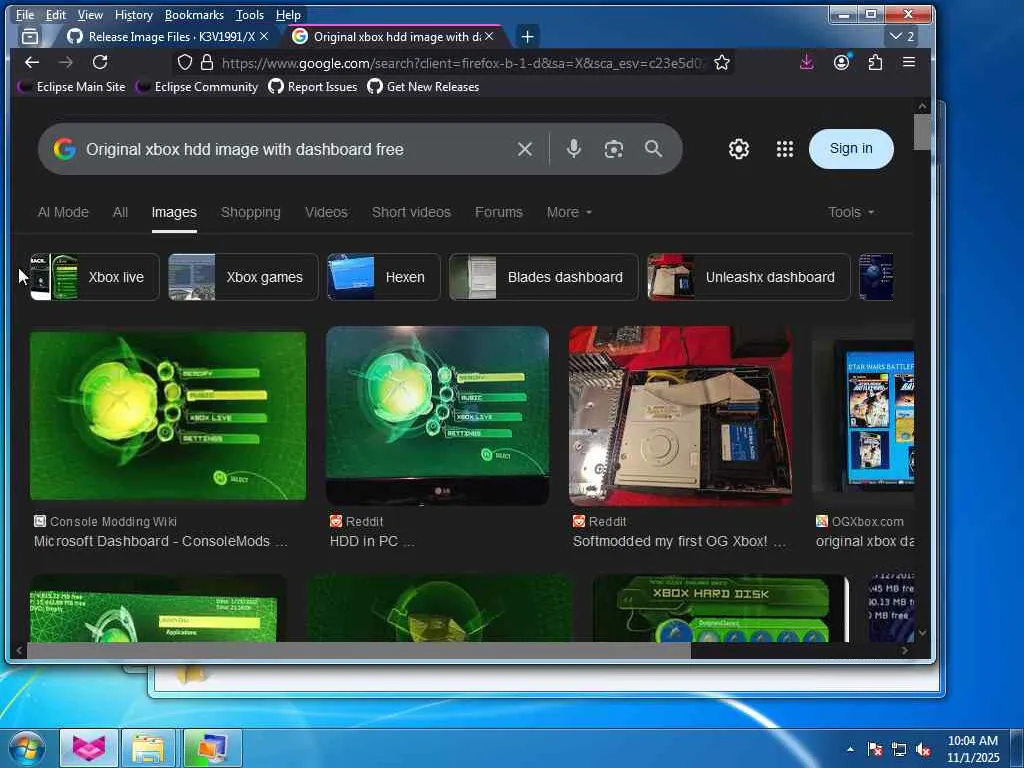Click the Action Center flag tray icon
This screenshot has height=768, width=1024.
[874, 749]
